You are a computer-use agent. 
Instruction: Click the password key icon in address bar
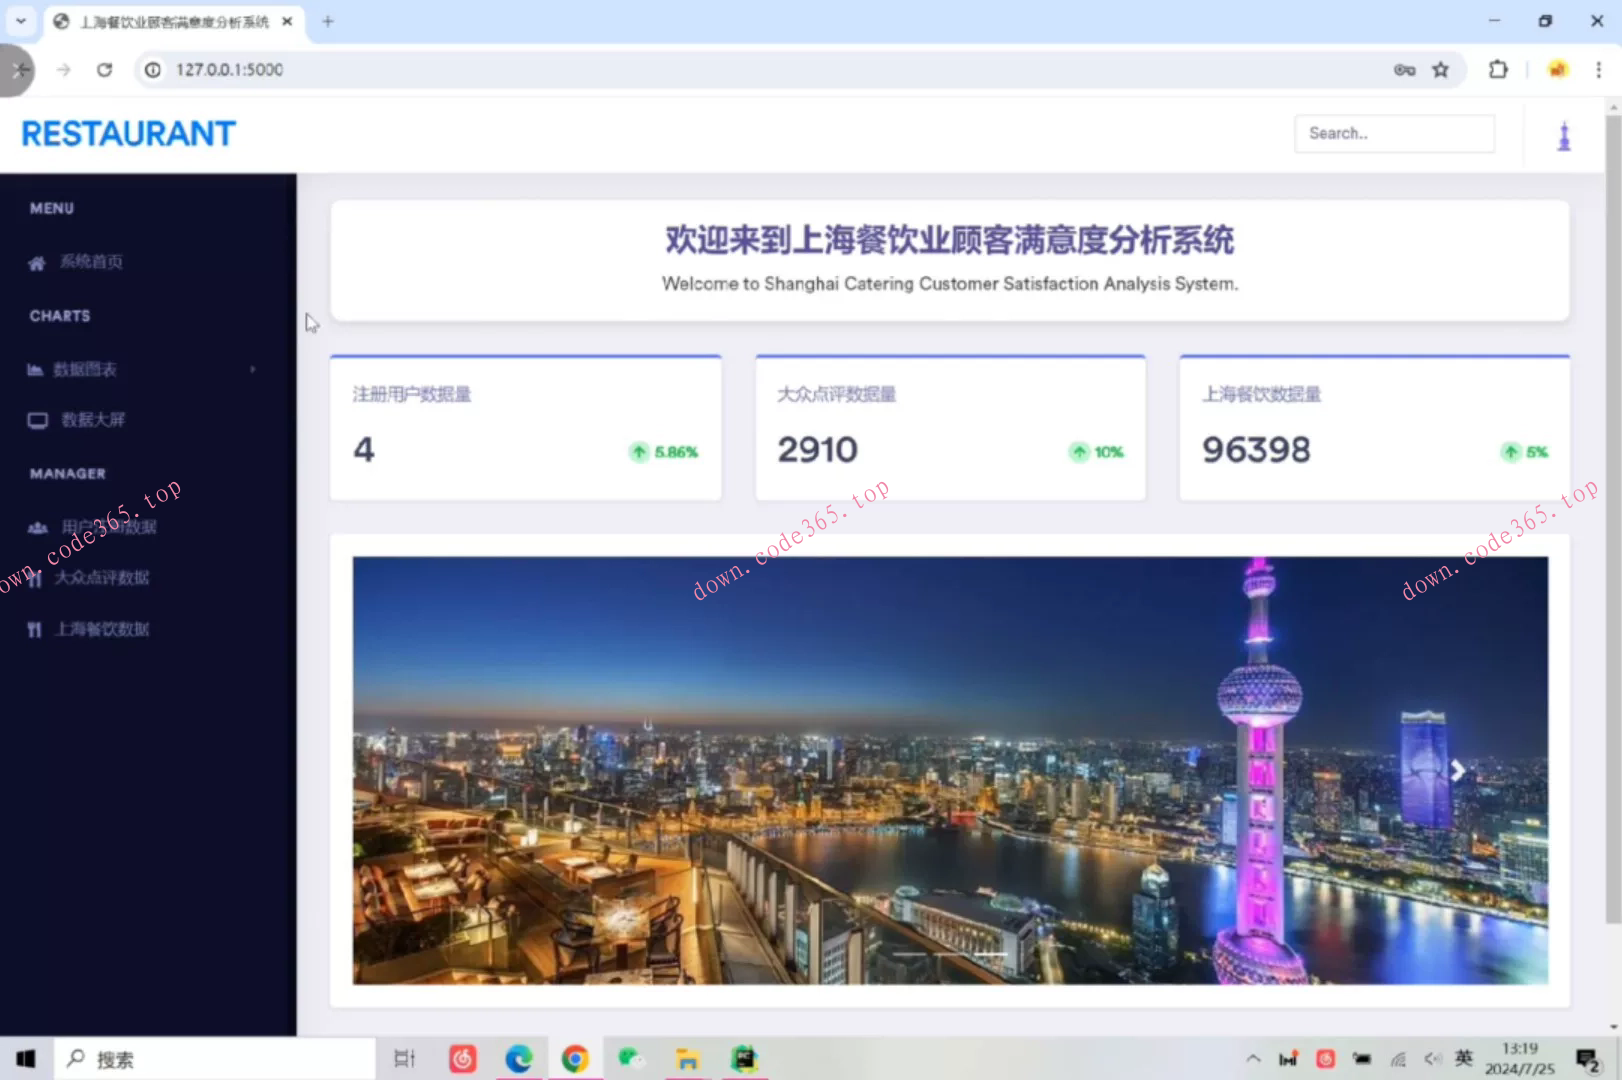click(x=1404, y=70)
